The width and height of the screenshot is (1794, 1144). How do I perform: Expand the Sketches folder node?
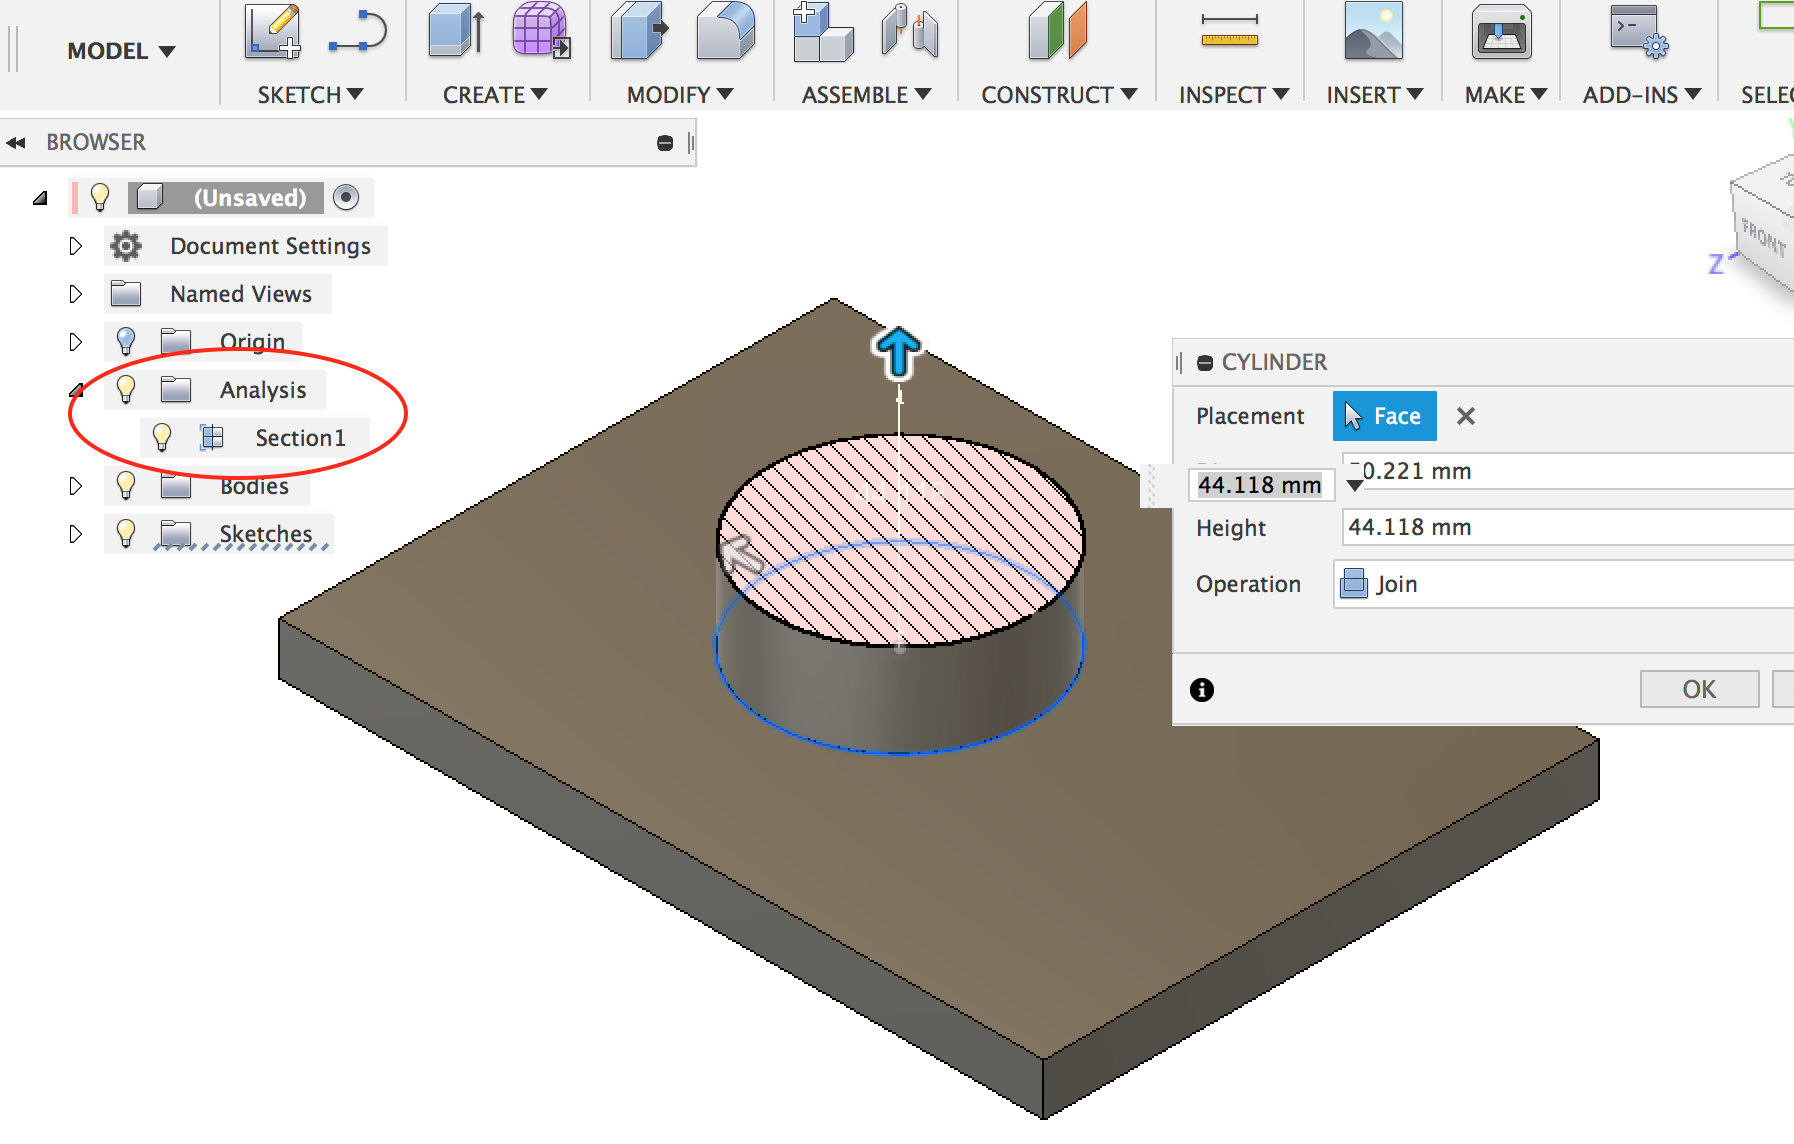(x=76, y=534)
